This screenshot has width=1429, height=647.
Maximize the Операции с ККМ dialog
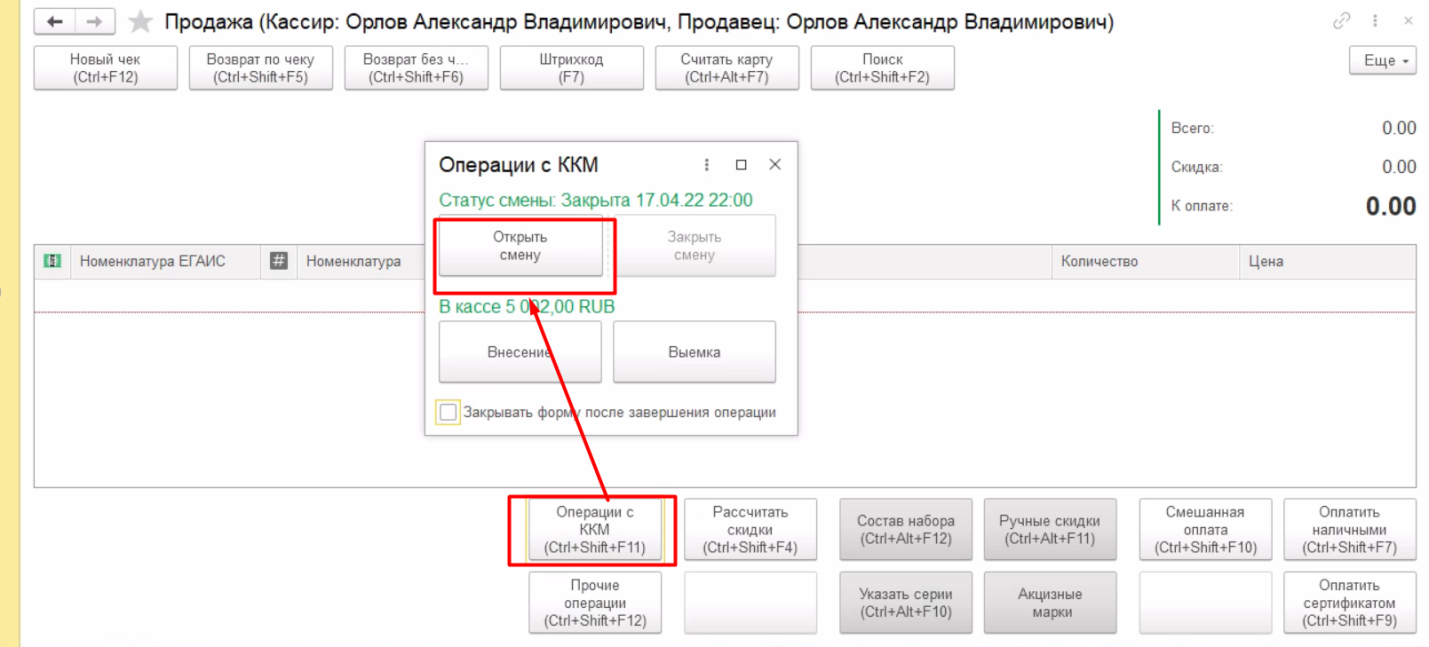point(741,165)
